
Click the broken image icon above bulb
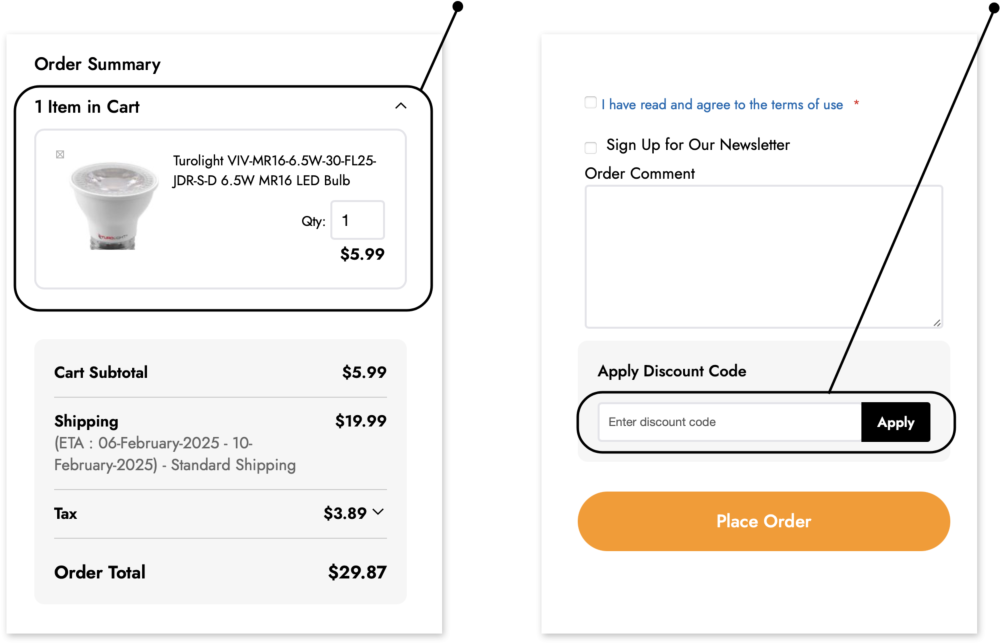click(x=60, y=154)
